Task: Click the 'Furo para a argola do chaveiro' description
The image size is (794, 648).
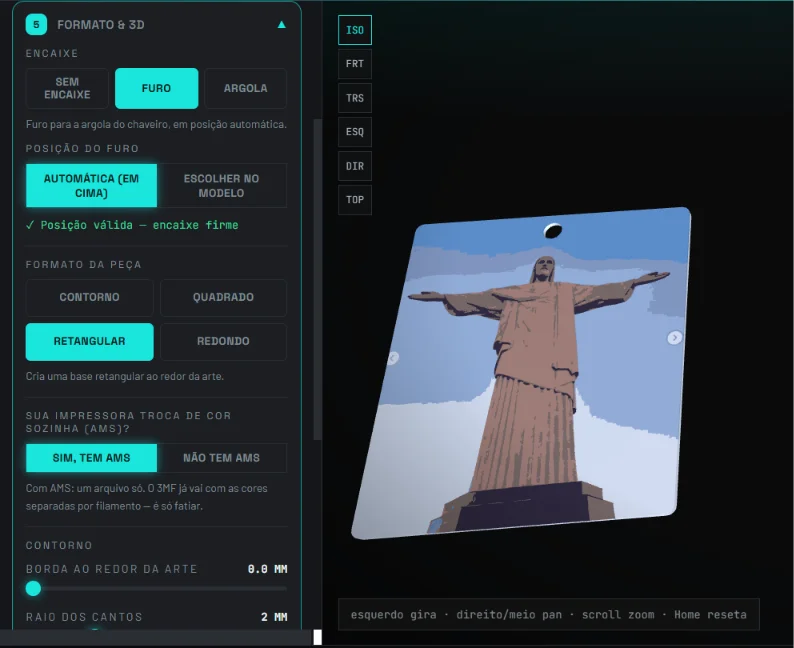Action: (156, 125)
